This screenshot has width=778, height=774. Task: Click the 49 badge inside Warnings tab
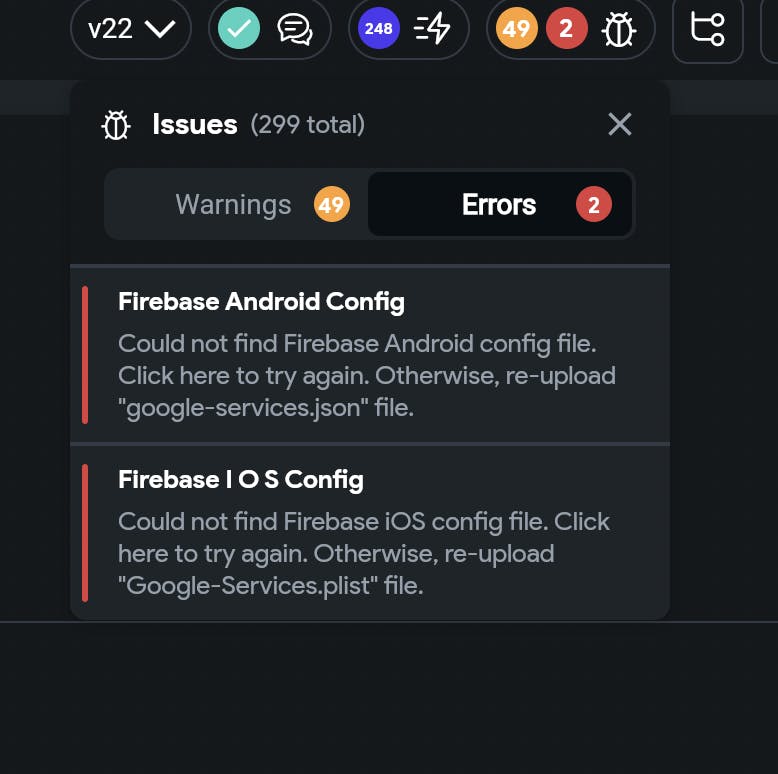332,204
